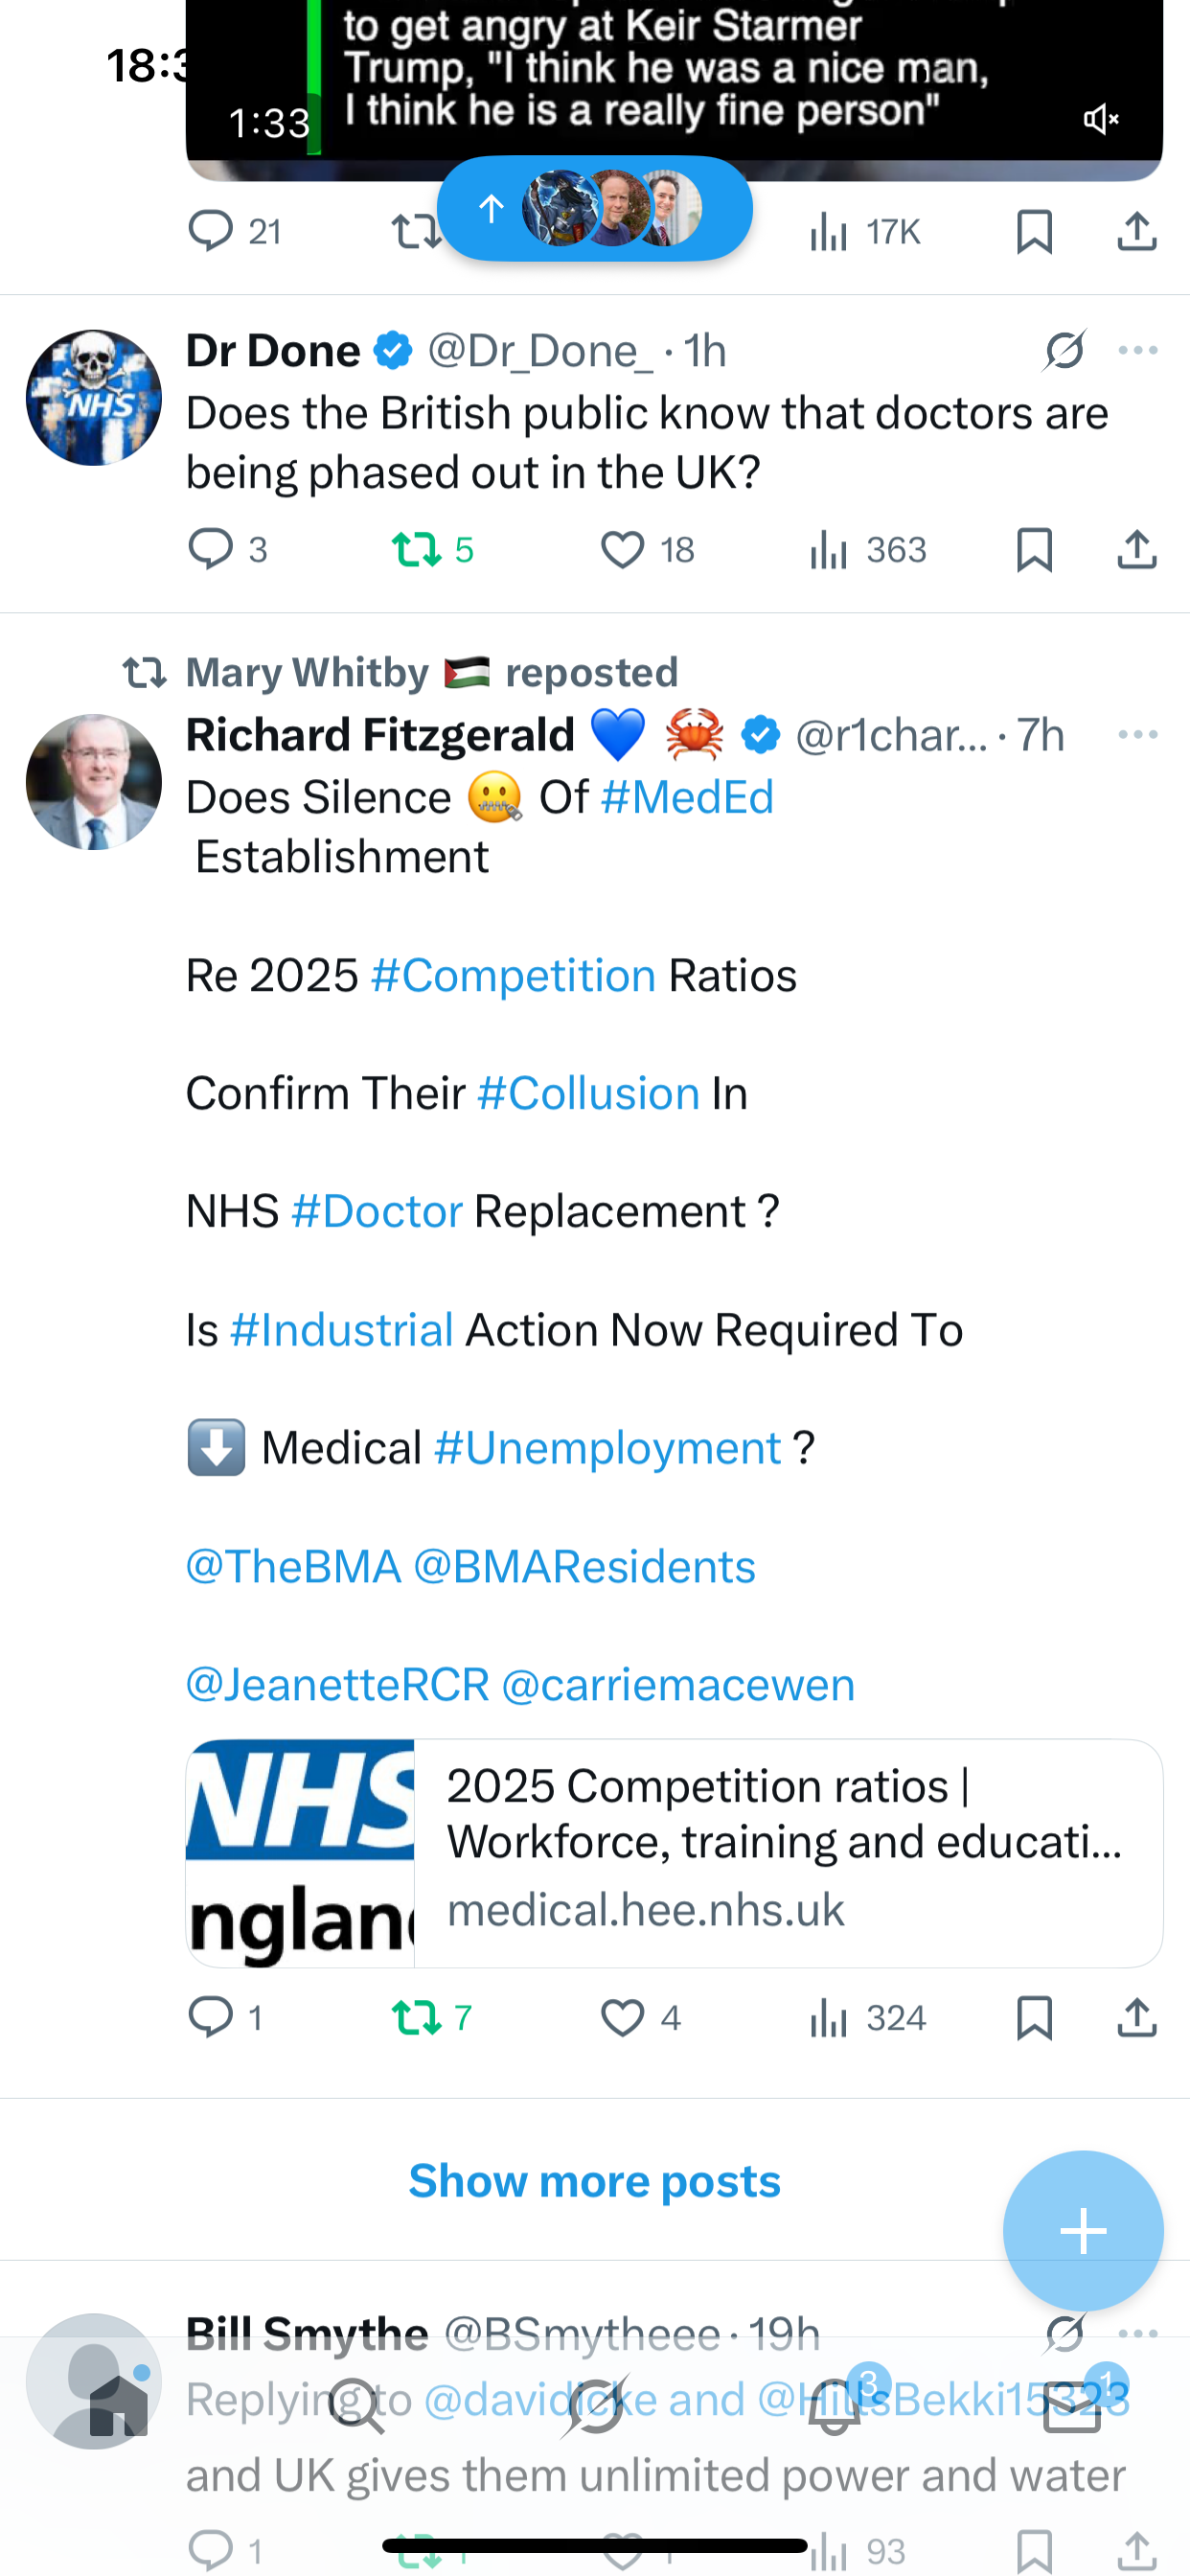Open more options on Bill Smythe's post
The width and height of the screenshot is (1190, 2576).
(1138, 2335)
